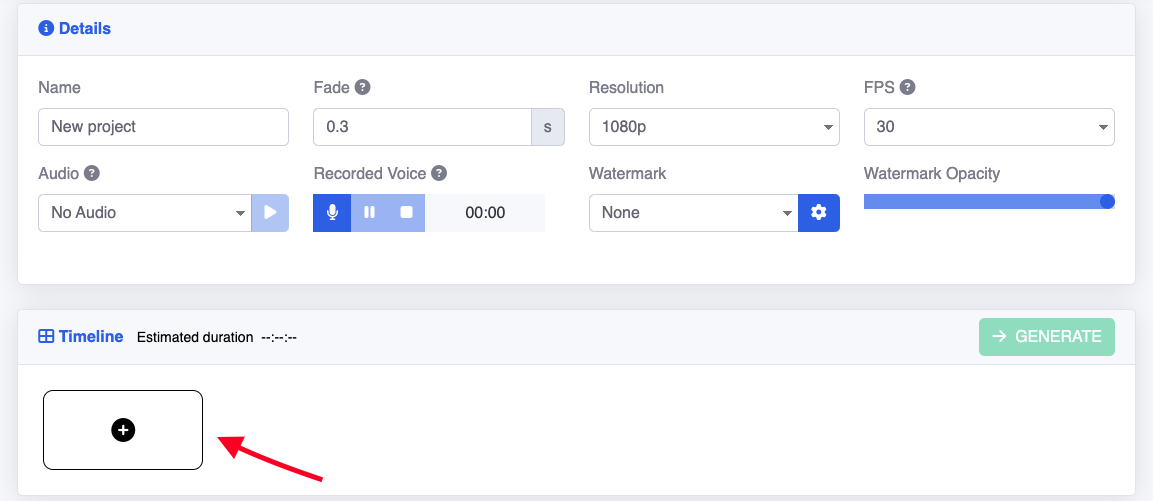
Task: Show help for Recorded Voice
Action: coord(439,173)
